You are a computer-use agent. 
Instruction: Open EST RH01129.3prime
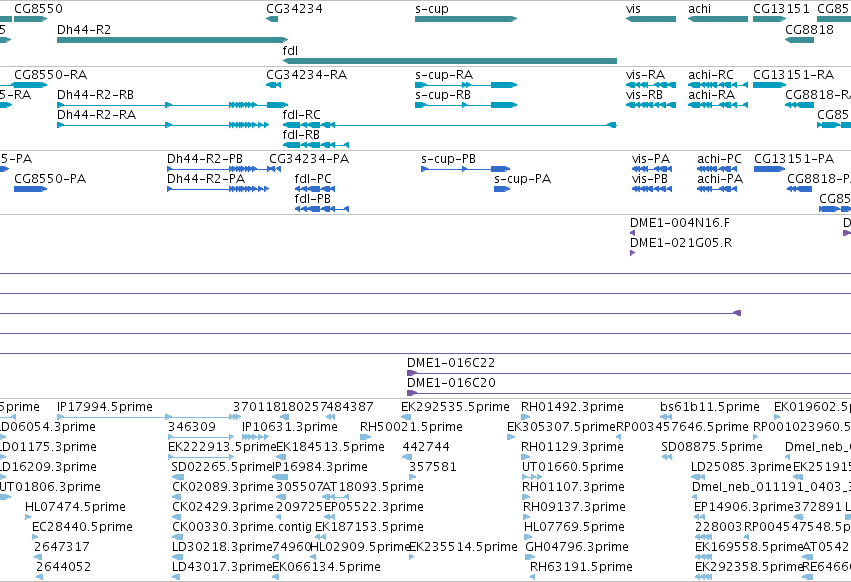(573, 447)
